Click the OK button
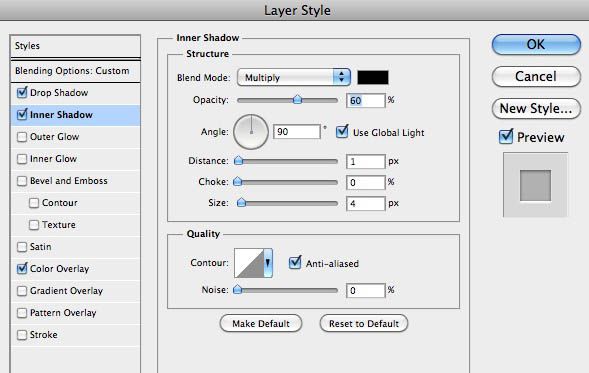The height and width of the screenshot is (373, 589). click(536, 45)
